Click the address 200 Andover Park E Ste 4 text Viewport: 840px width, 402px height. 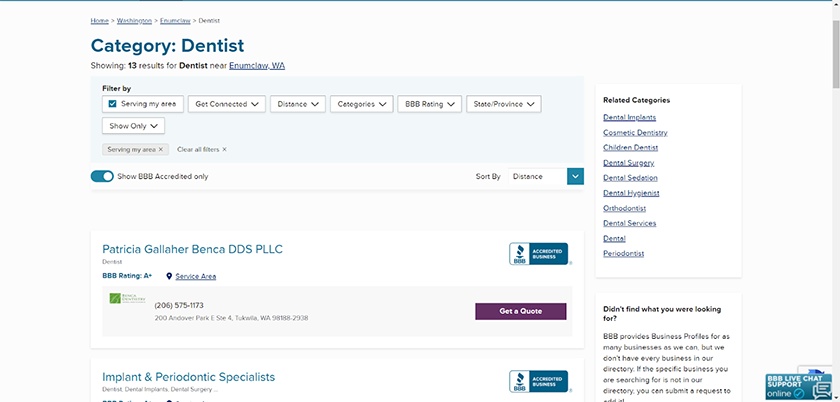pyautogui.click(x=231, y=318)
